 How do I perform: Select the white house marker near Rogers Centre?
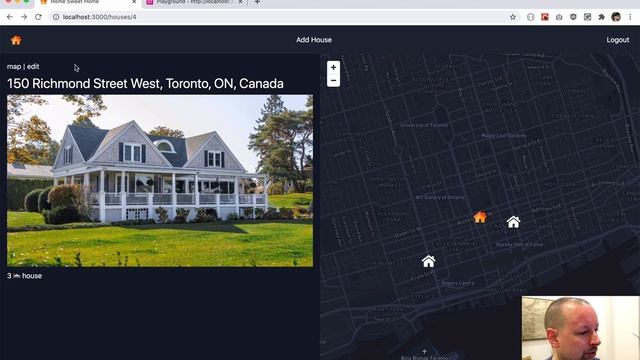429,261
